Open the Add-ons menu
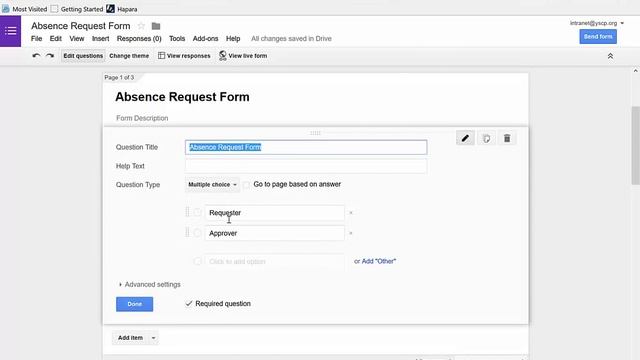This screenshot has width=640, height=360. (x=205, y=38)
